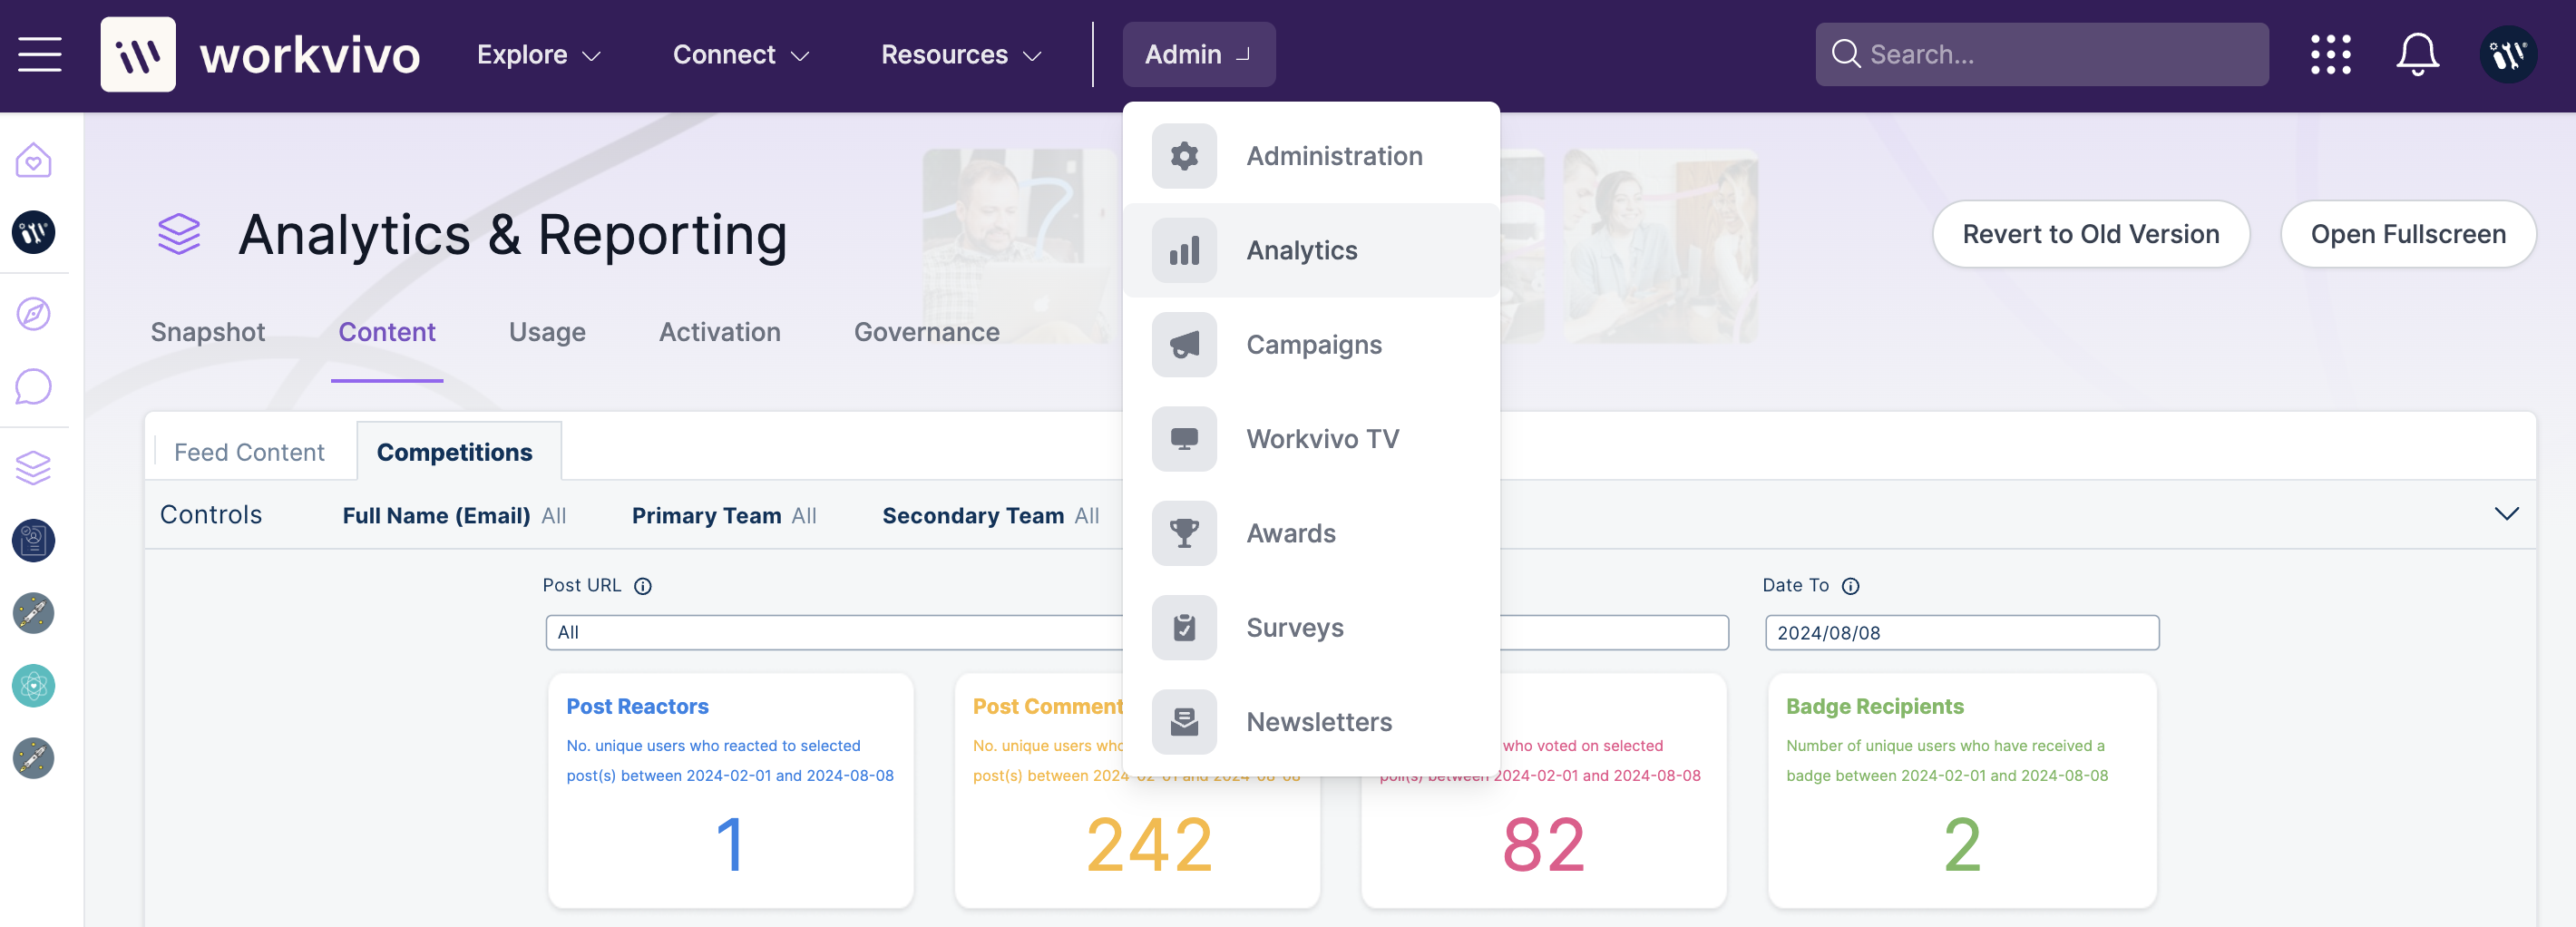The image size is (2576, 927).
Task: Switch to the Usage tab
Action: click(x=547, y=332)
